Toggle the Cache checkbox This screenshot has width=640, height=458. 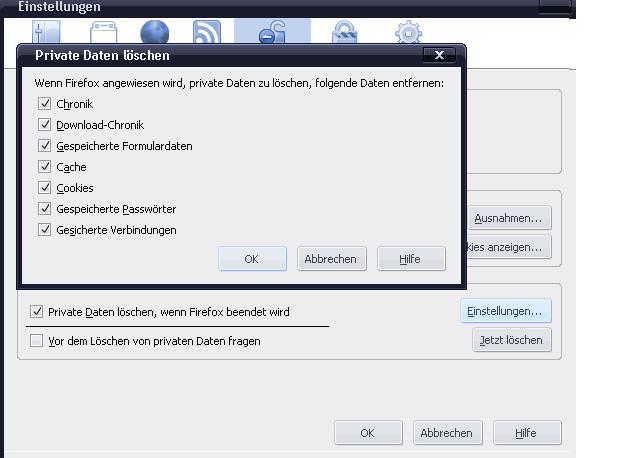click(x=44, y=167)
